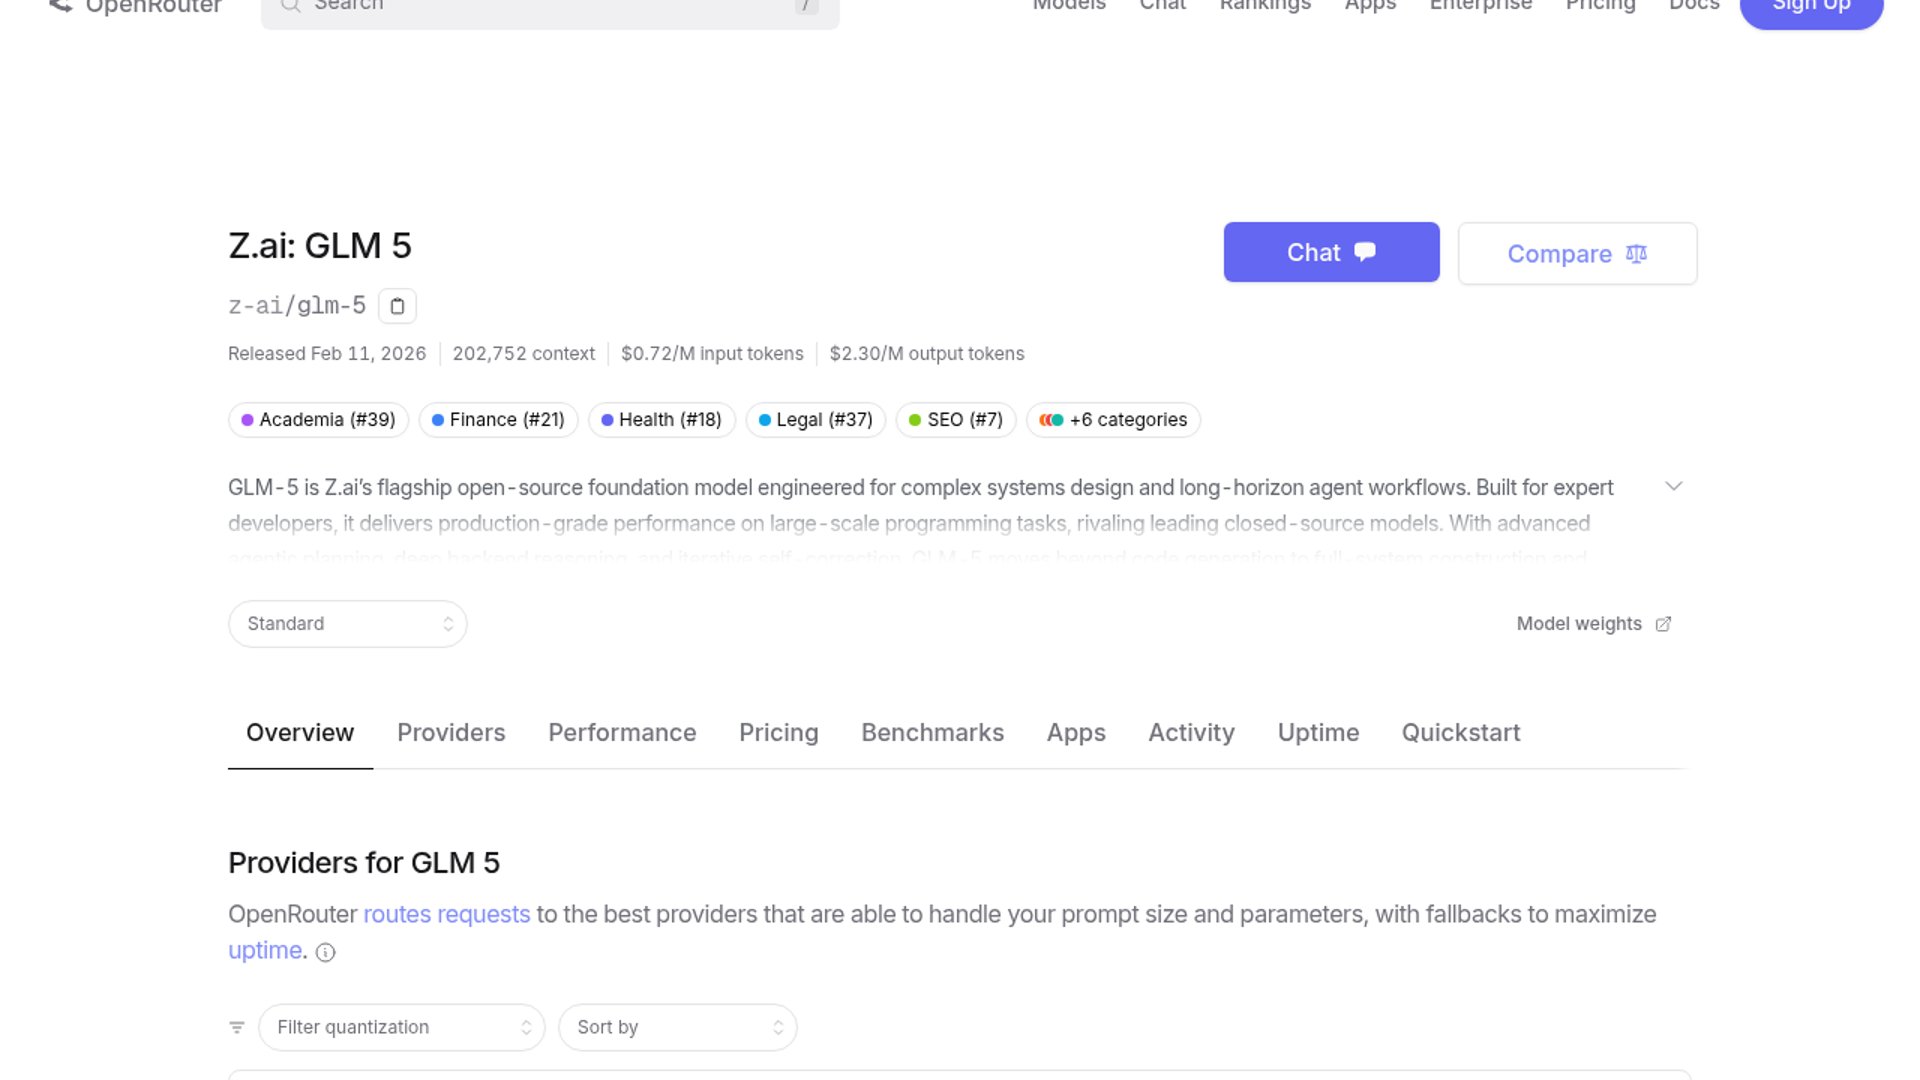This screenshot has width=1920, height=1080.
Task: Click the OpenRouter logo
Action: (x=62, y=5)
